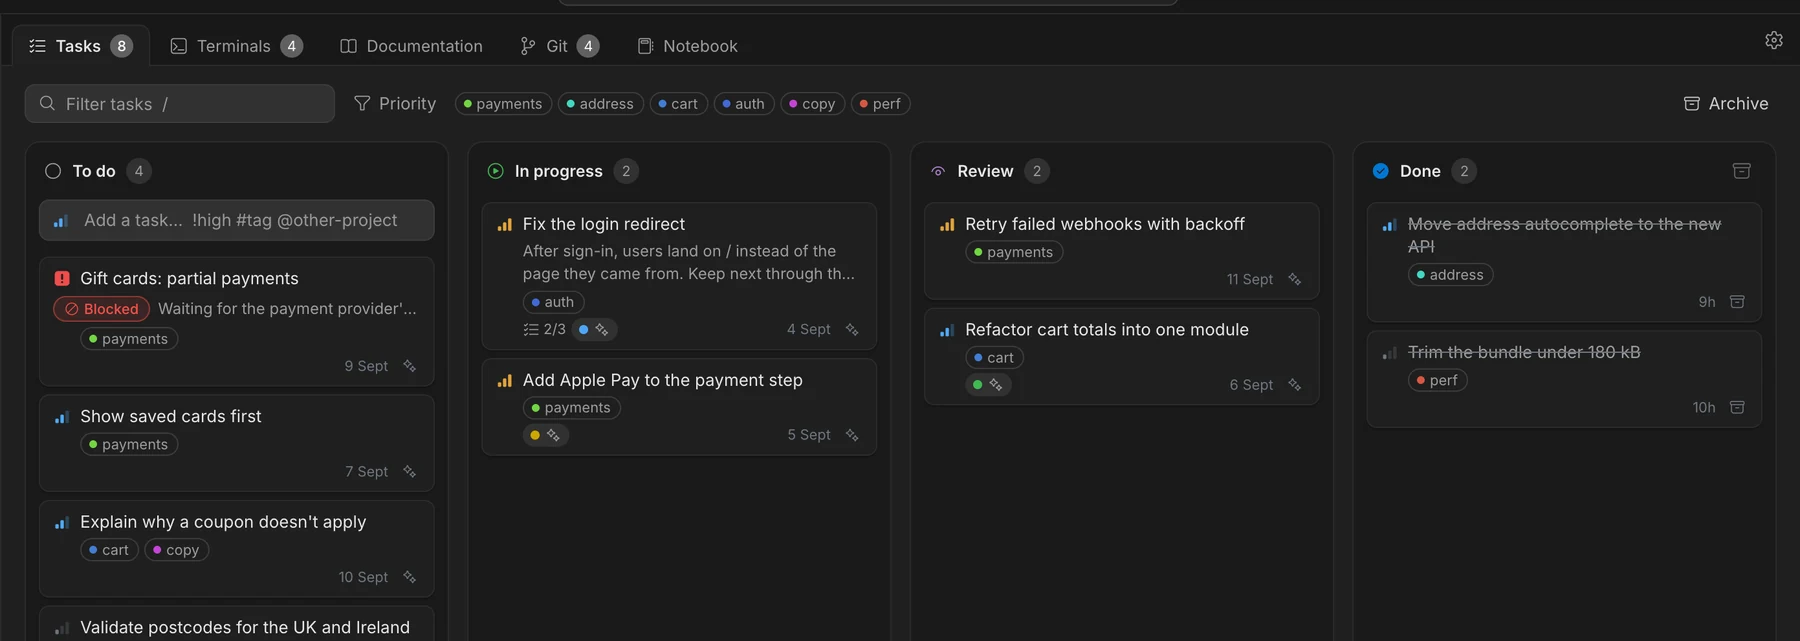The image size is (1800, 641).
Task: Click yellow agent status pill on Apple Pay card
Action: pos(546,435)
